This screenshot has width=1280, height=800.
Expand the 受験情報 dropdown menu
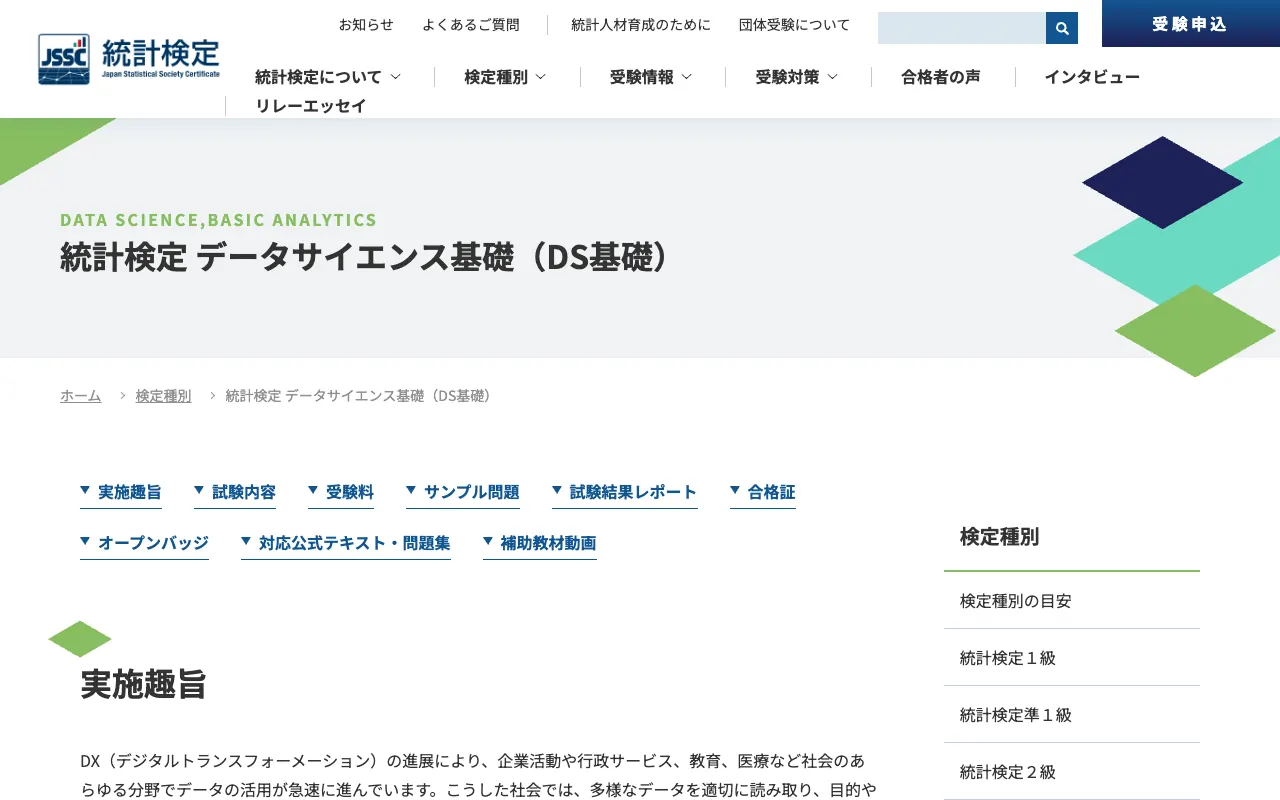pos(651,77)
